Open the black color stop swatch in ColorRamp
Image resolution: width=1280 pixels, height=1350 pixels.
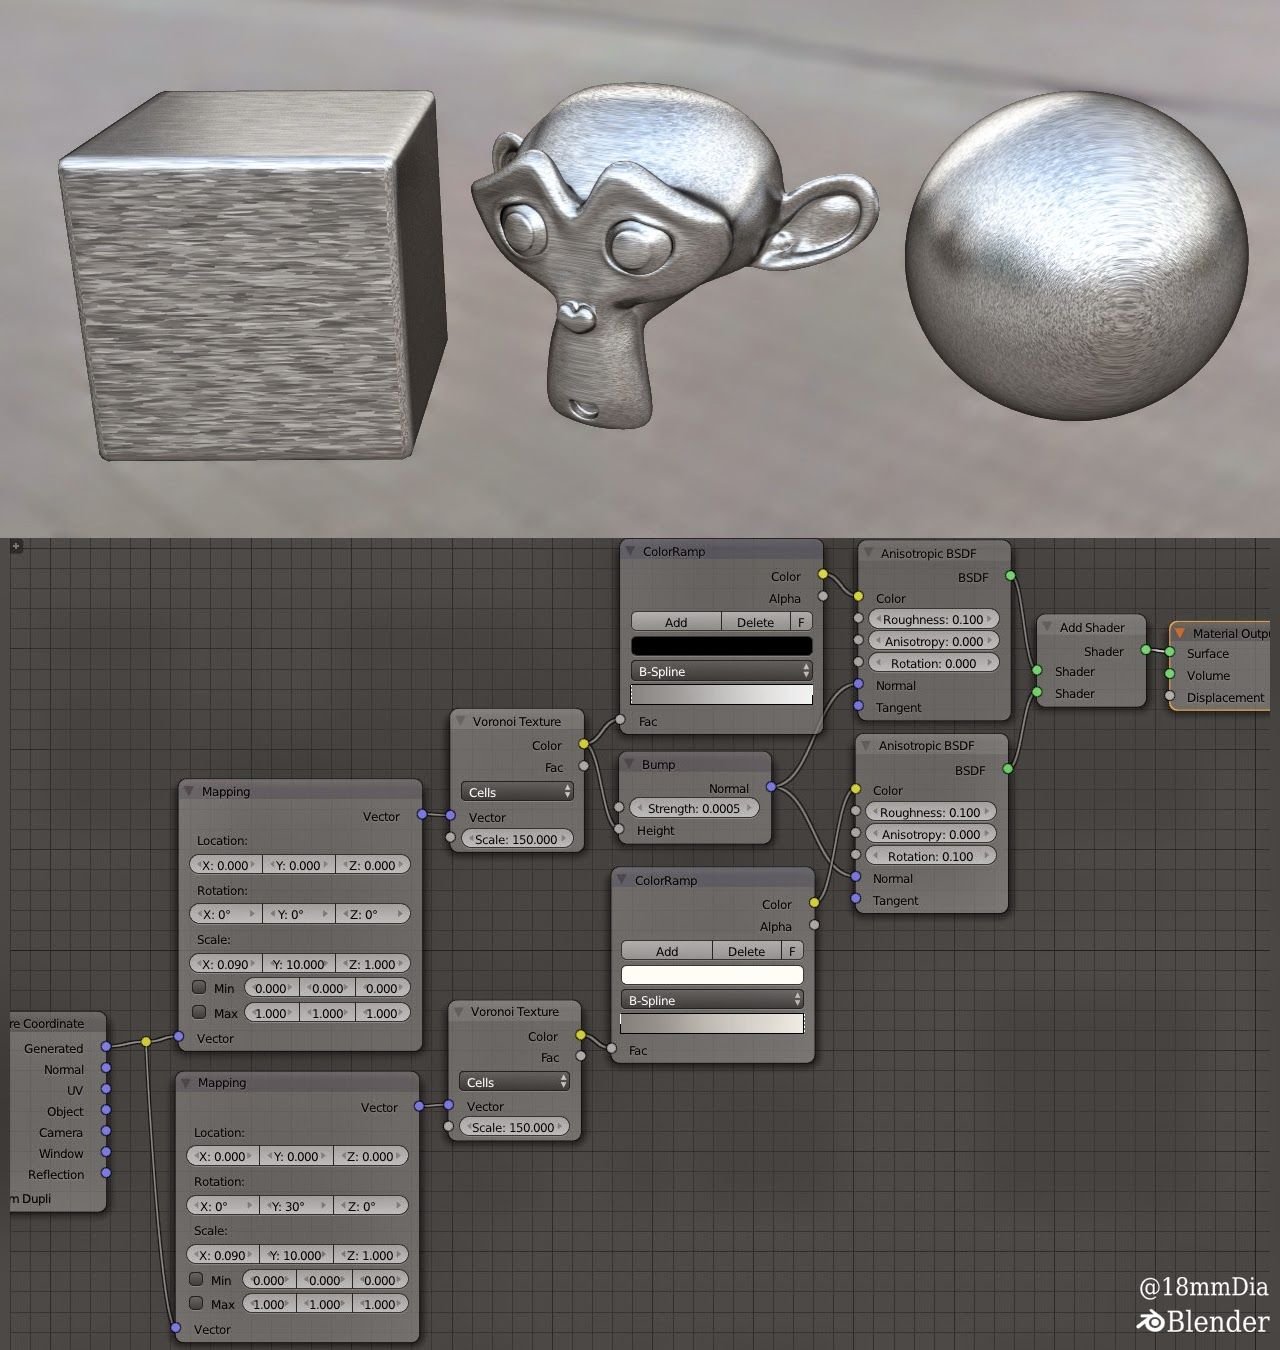click(x=722, y=646)
